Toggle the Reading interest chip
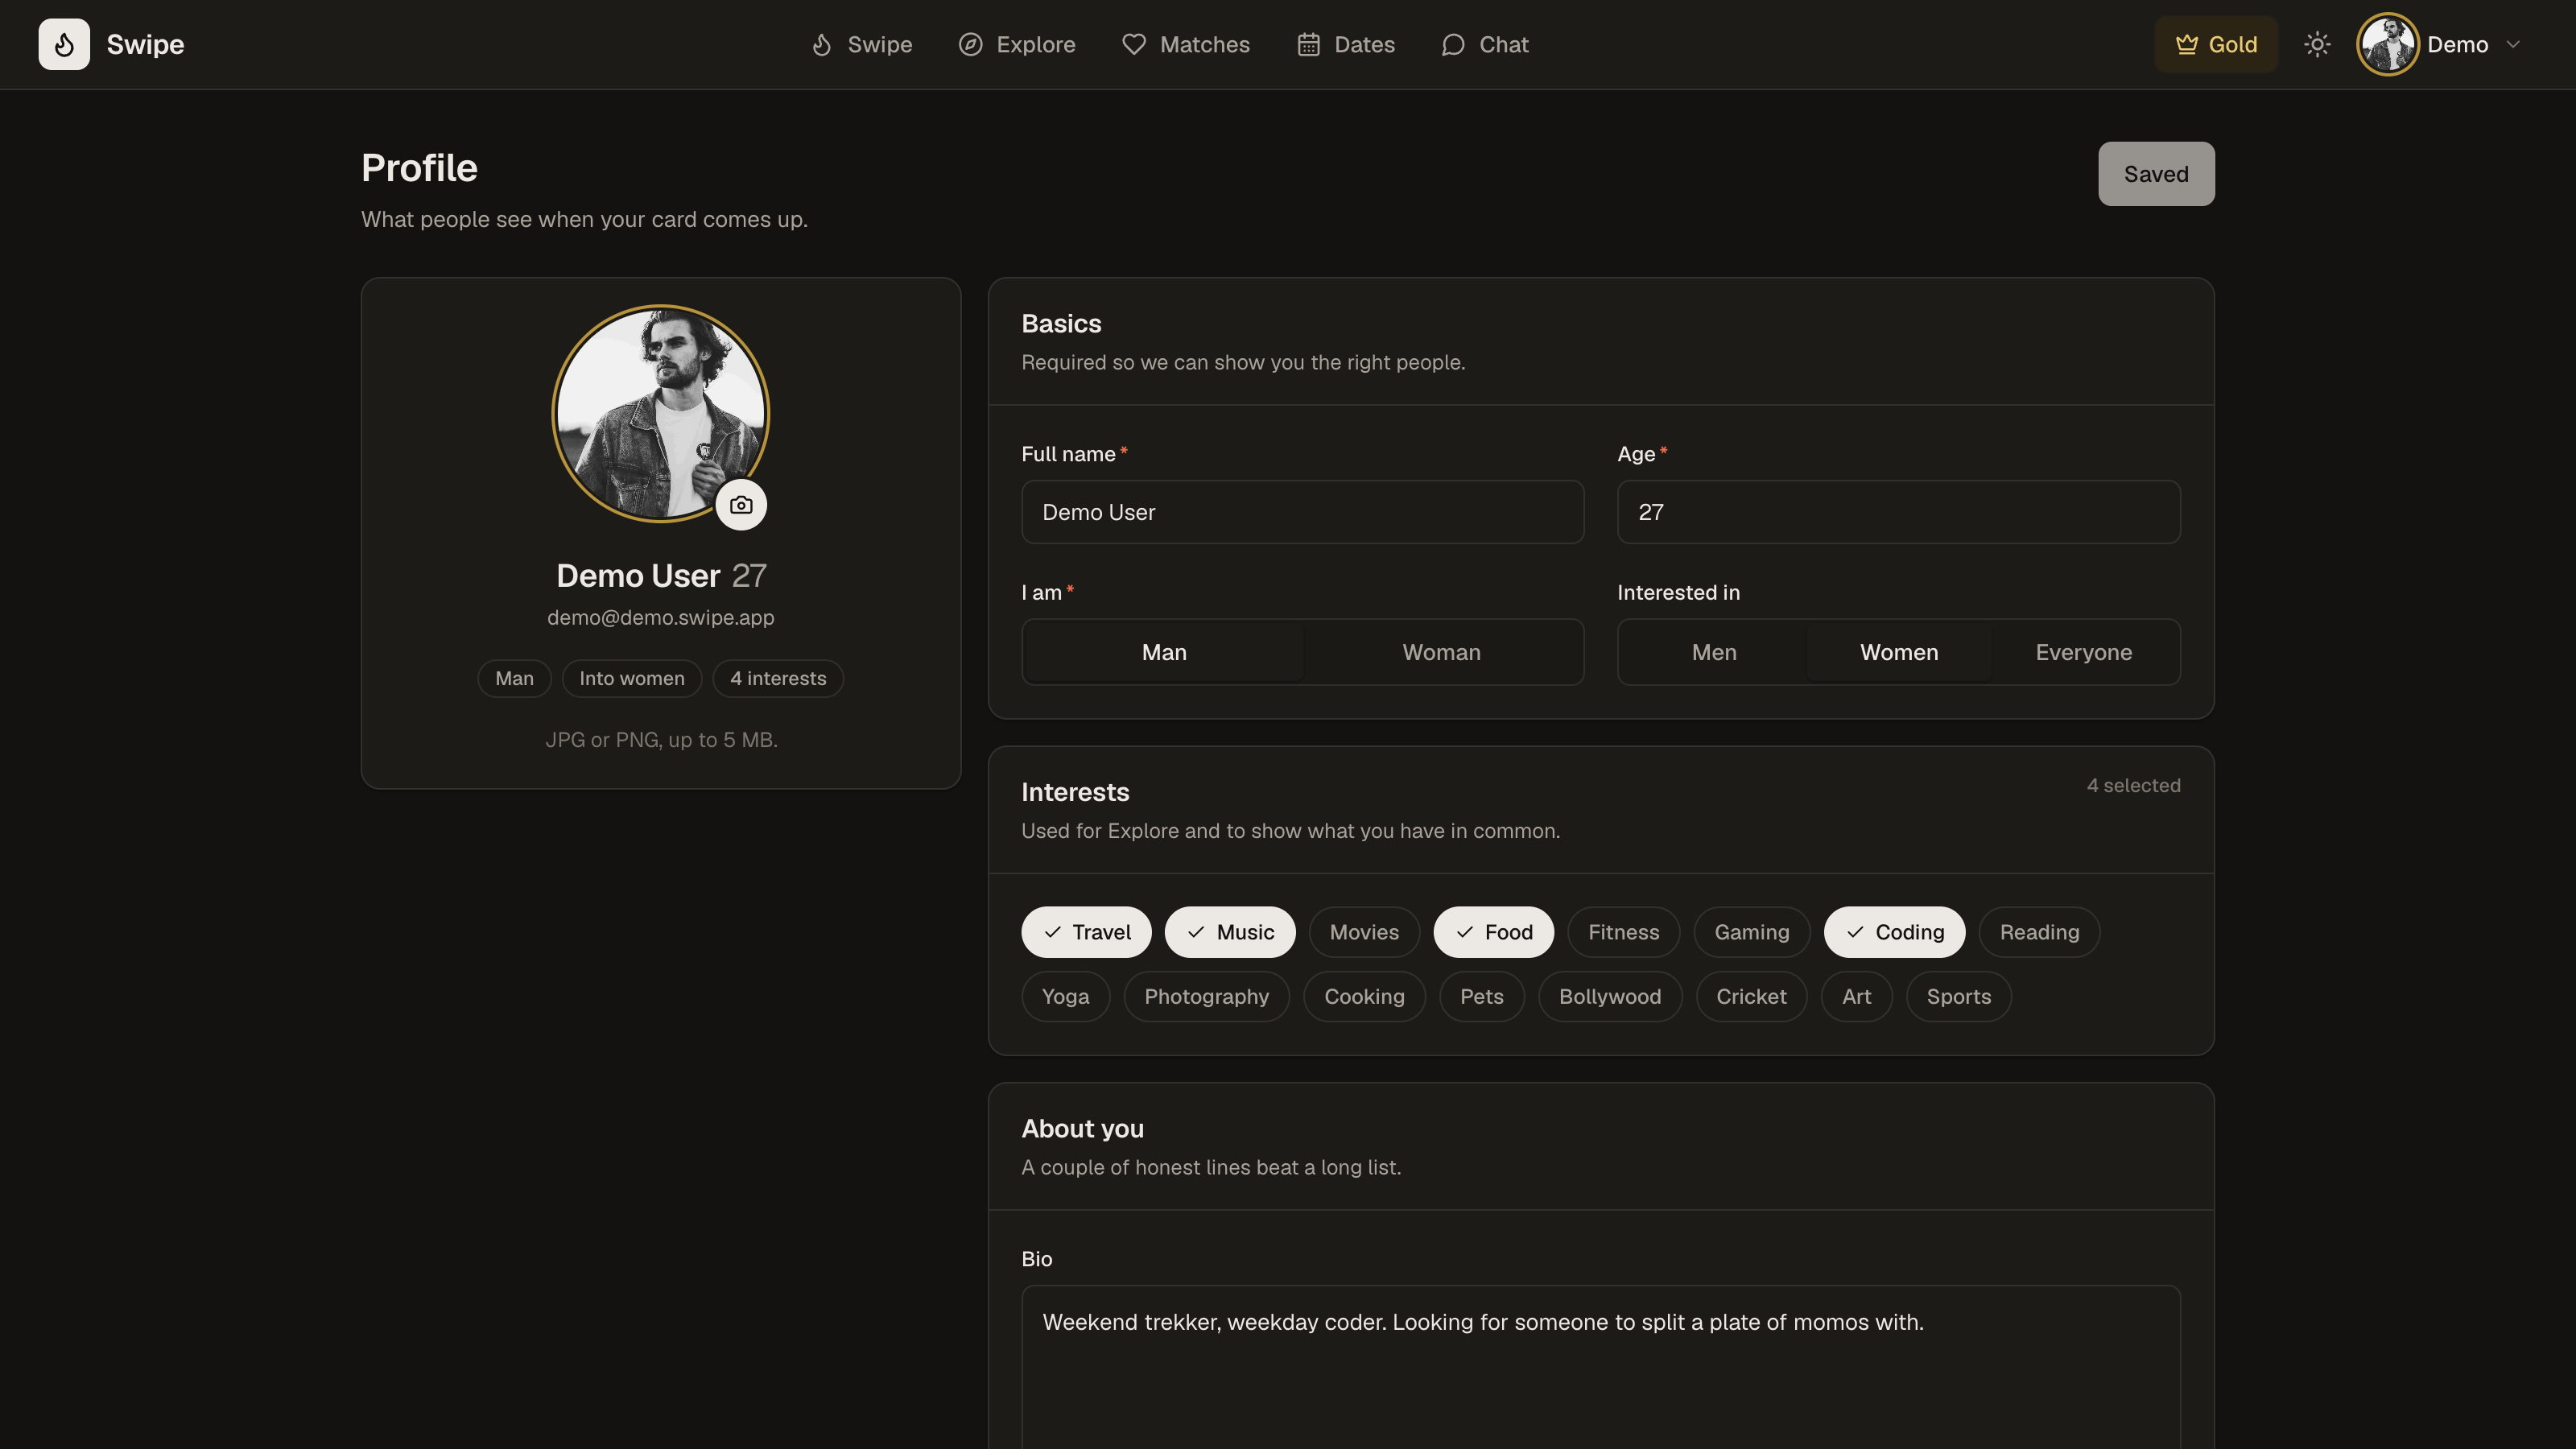Image resolution: width=2576 pixels, height=1449 pixels. tap(2039, 932)
